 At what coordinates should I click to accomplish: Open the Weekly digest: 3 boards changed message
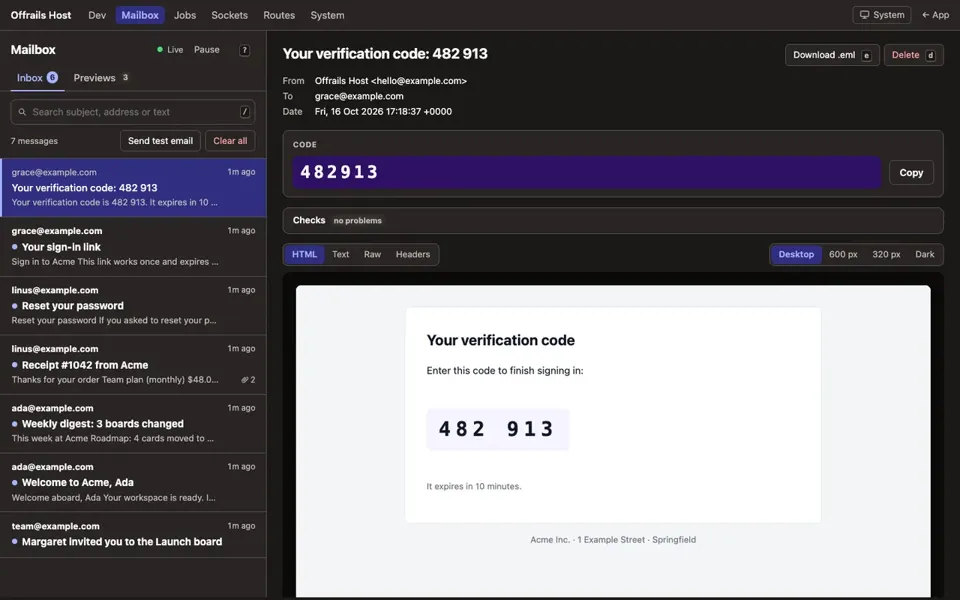coord(133,423)
